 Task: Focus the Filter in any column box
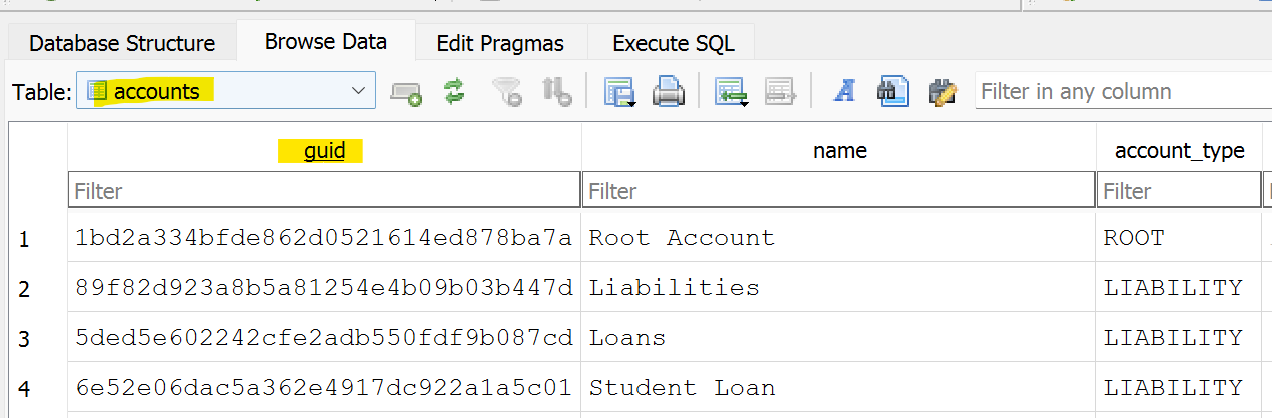click(1122, 92)
